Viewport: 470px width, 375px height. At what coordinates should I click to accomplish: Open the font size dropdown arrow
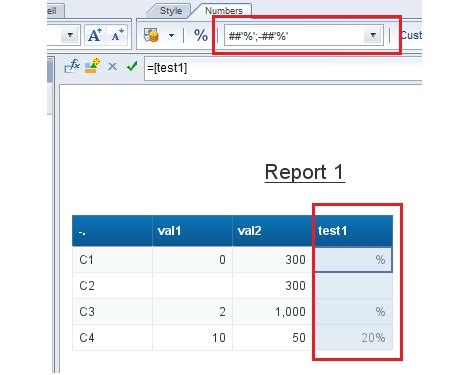[70, 35]
